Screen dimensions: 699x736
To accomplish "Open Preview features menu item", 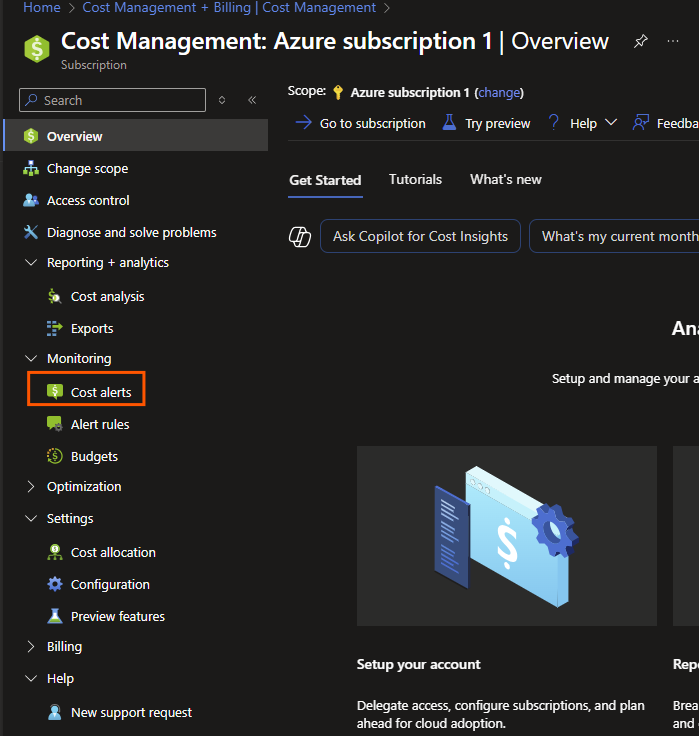I will 118,616.
